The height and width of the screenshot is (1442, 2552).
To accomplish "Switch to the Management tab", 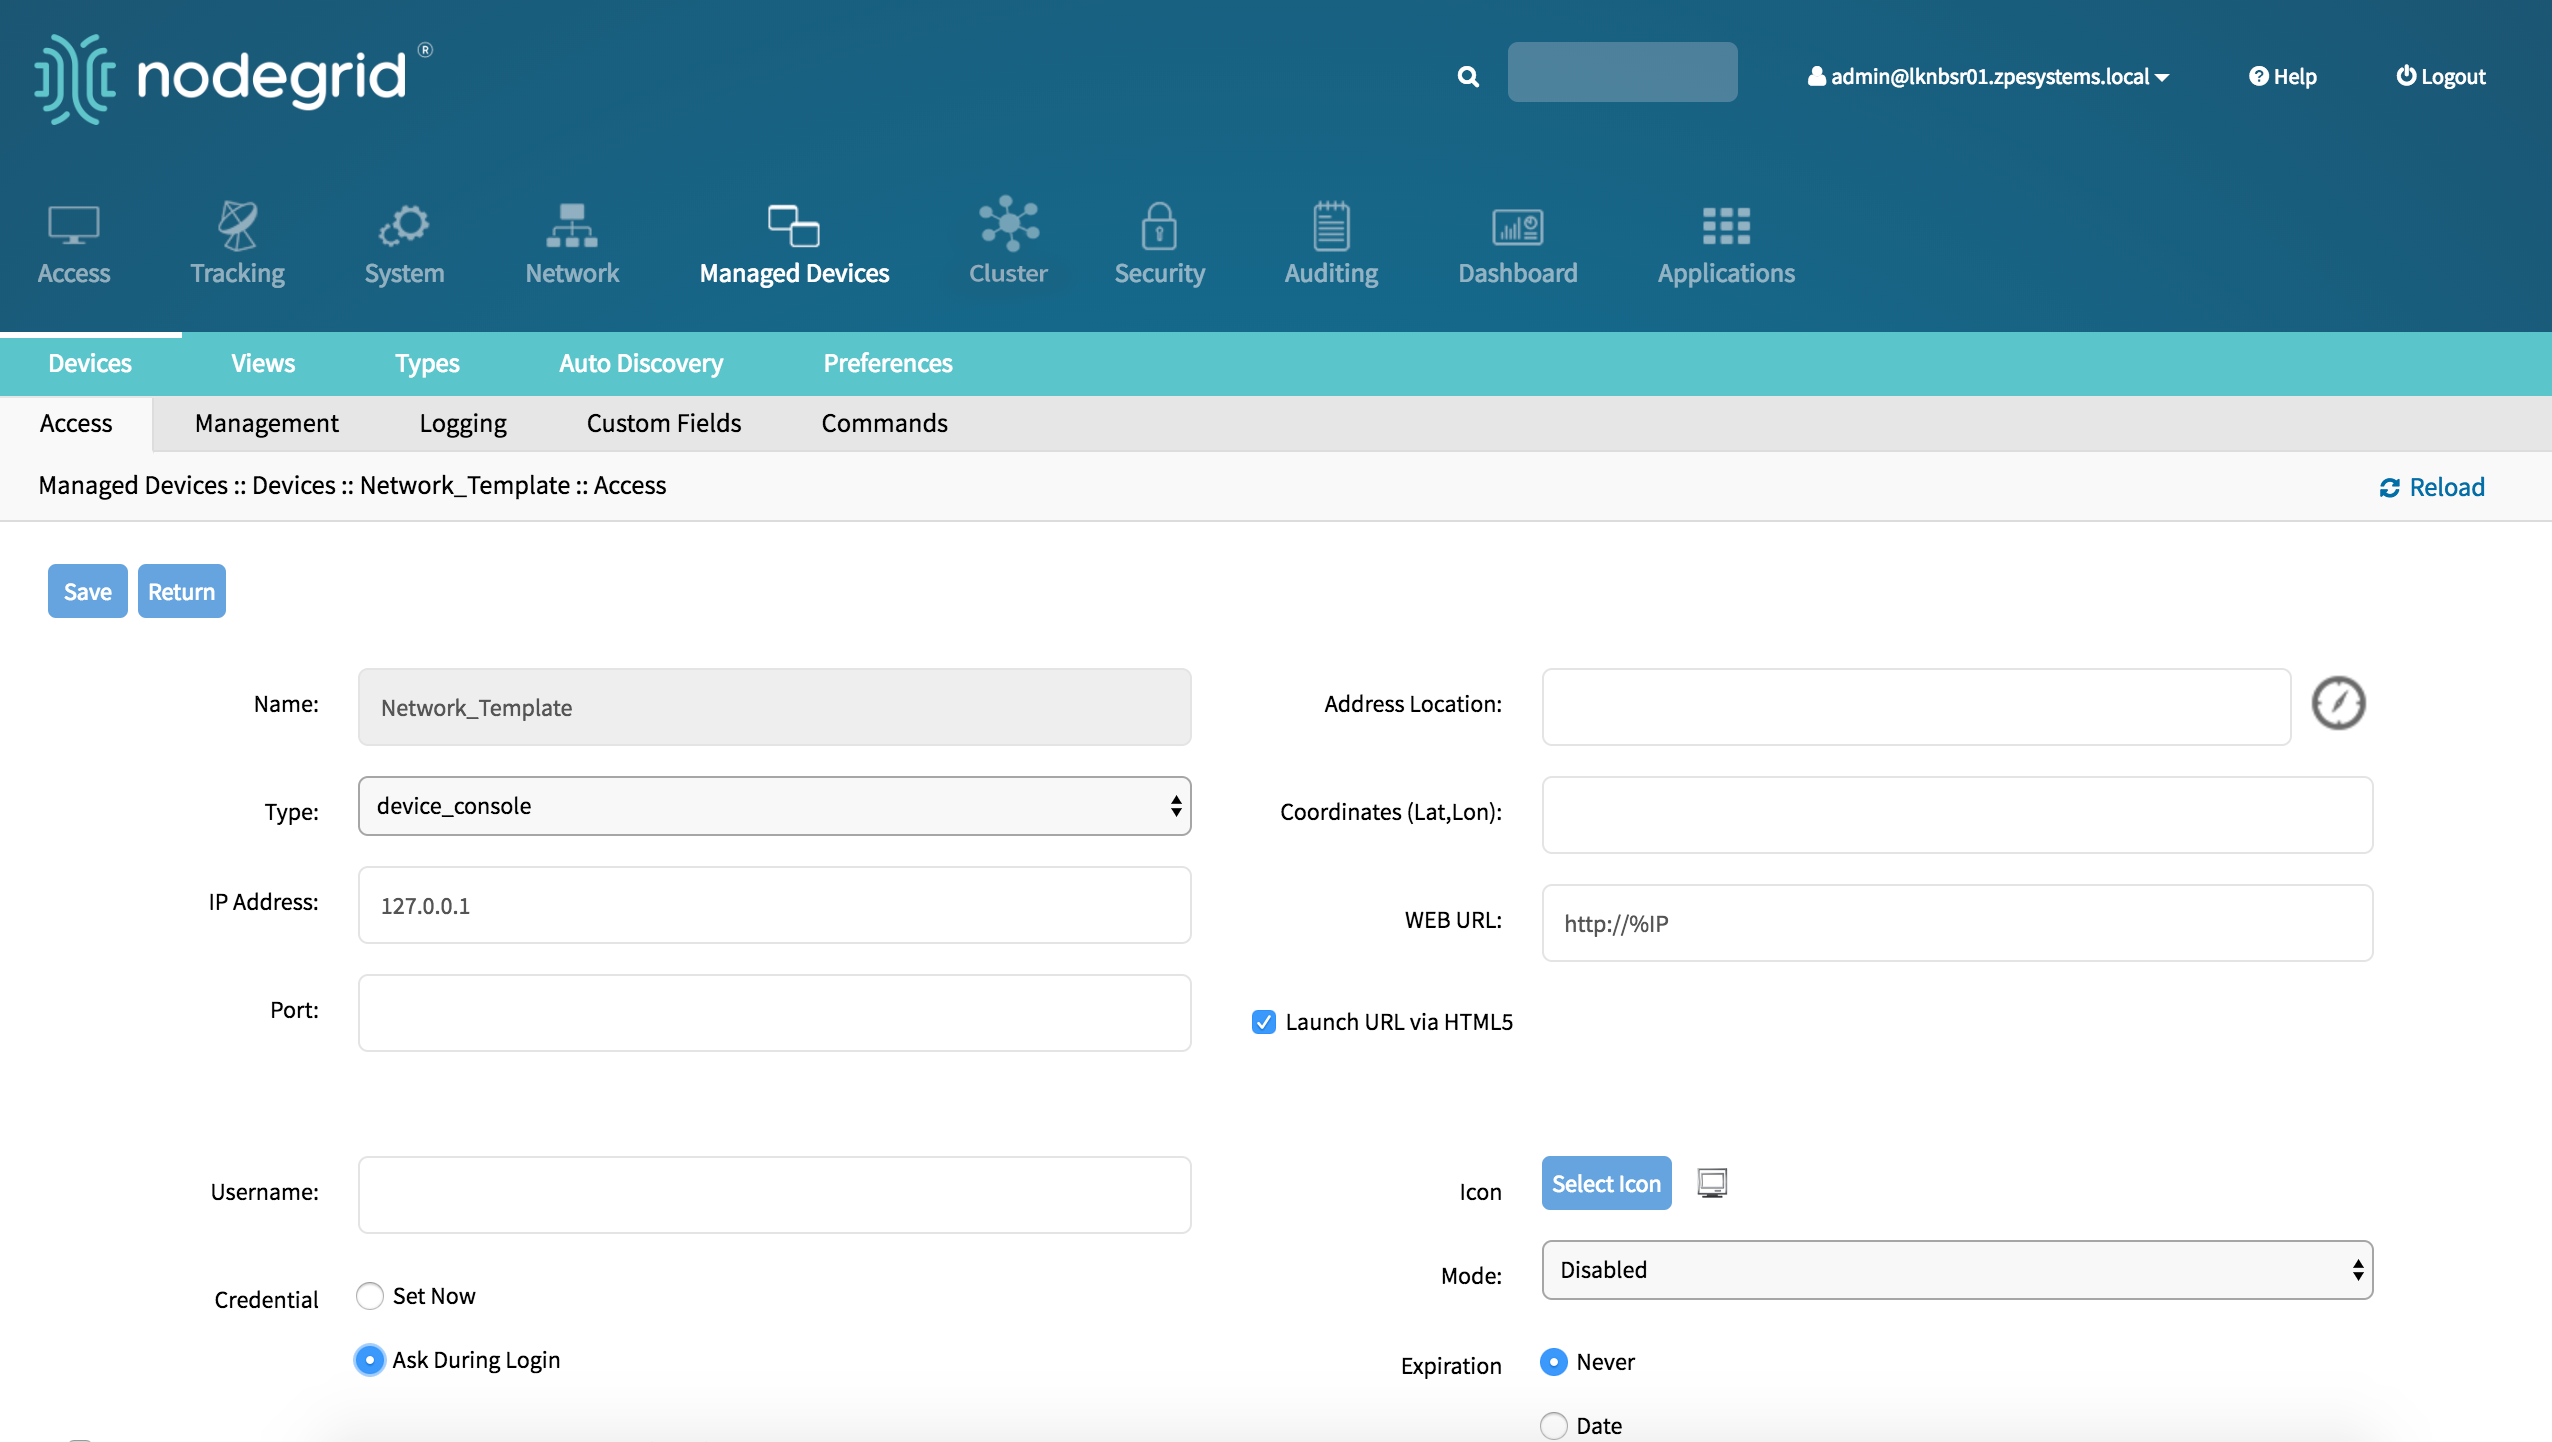I will (x=266, y=422).
